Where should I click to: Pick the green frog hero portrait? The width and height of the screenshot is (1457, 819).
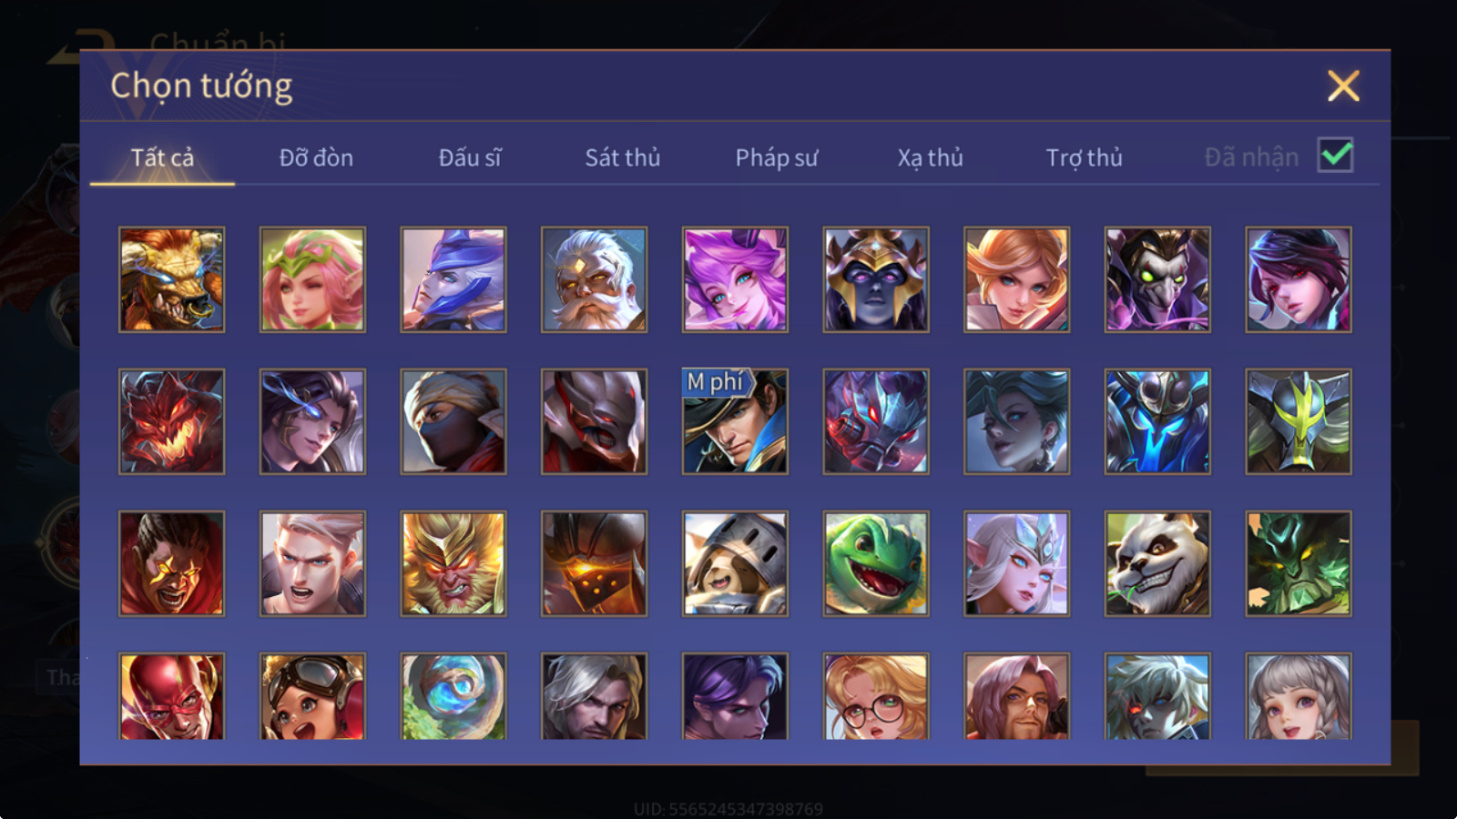pyautogui.click(x=876, y=563)
